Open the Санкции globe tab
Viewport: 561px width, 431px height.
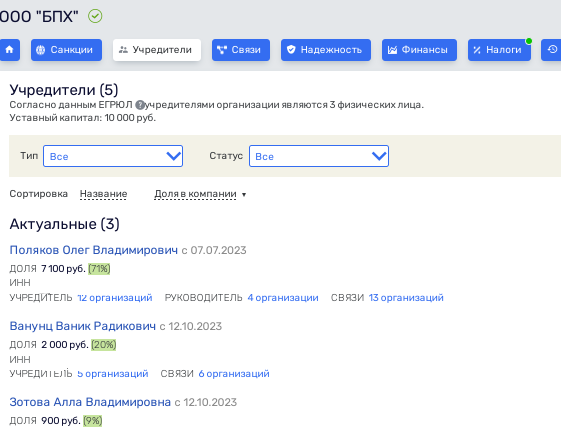coord(67,50)
